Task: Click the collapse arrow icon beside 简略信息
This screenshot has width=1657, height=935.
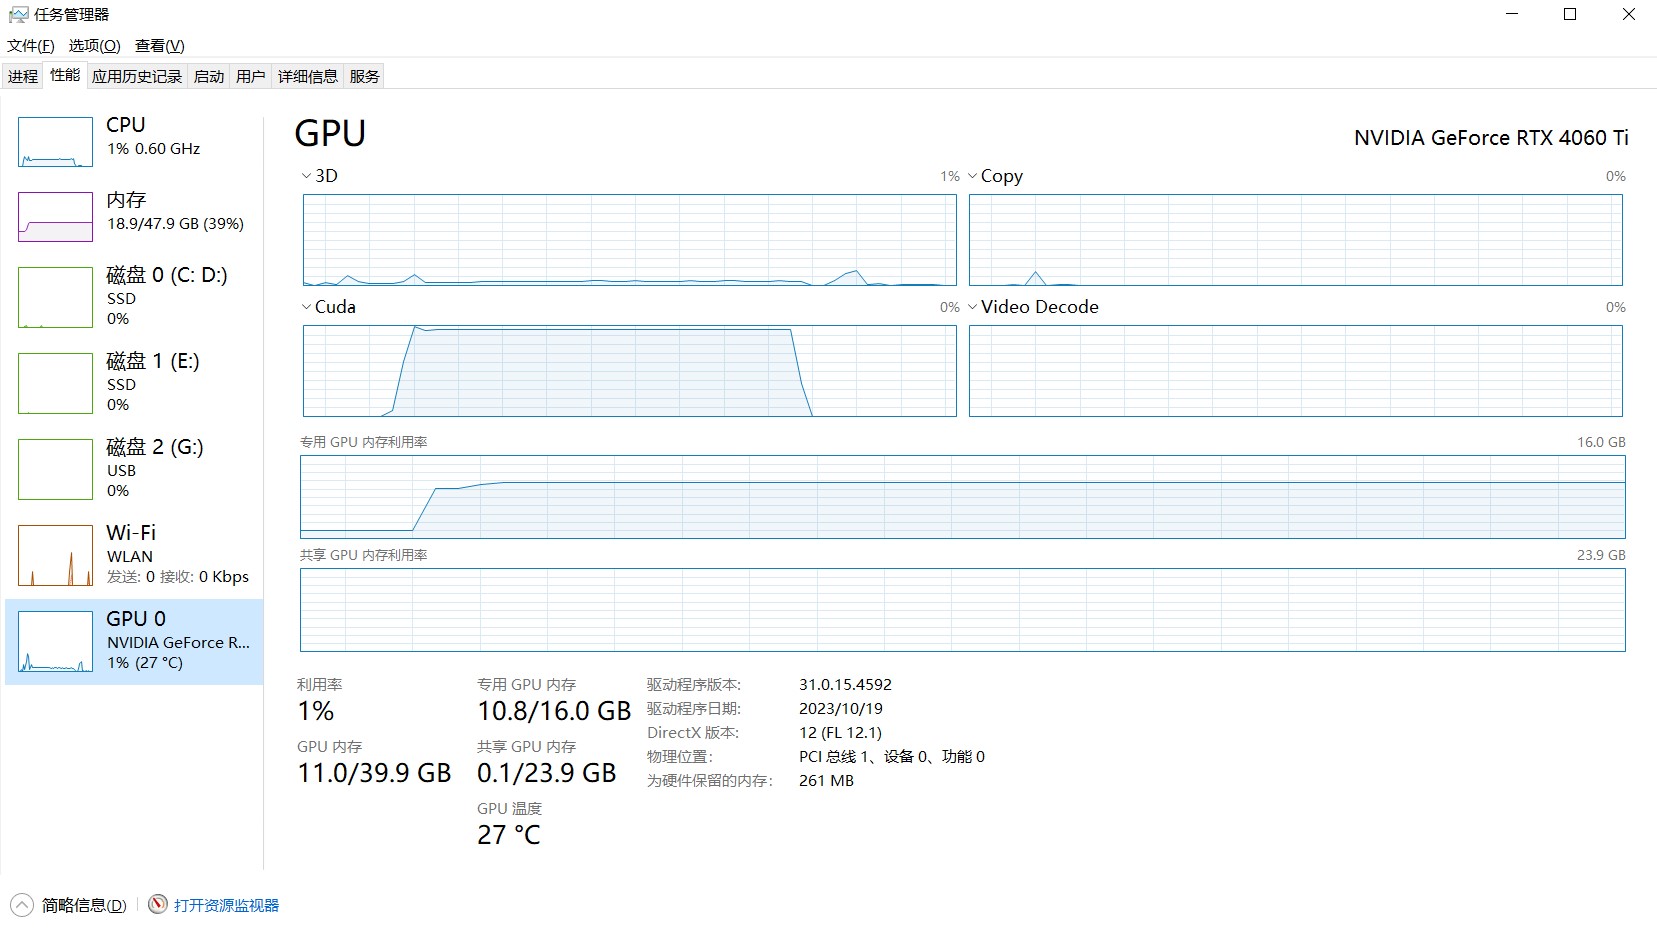Action: pyautogui.click(x=22, y=905)
